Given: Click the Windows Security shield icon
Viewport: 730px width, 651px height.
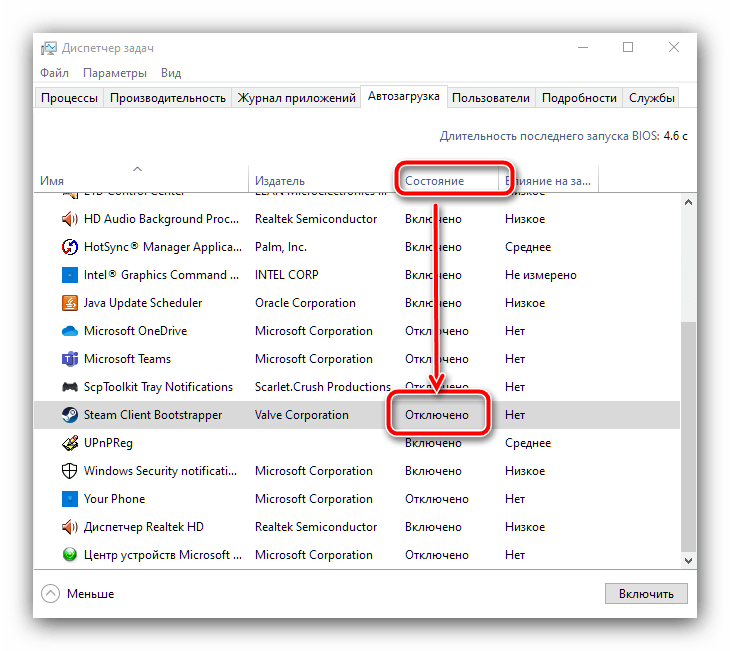Looking at the screenshot, I should 70,471.
